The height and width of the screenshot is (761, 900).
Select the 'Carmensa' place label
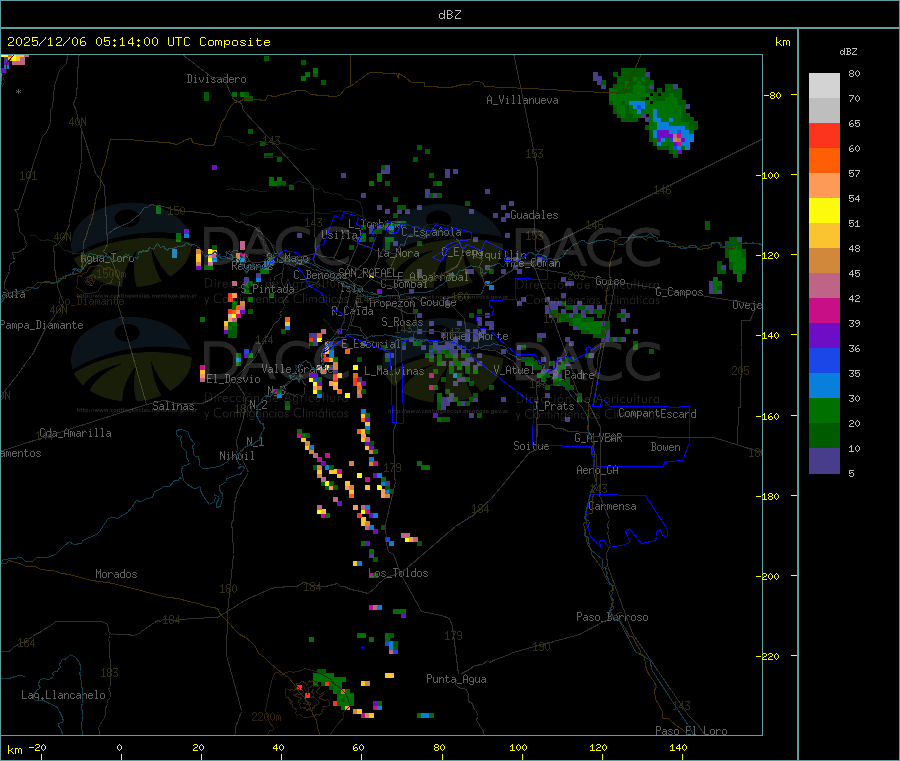pos(612,506)
